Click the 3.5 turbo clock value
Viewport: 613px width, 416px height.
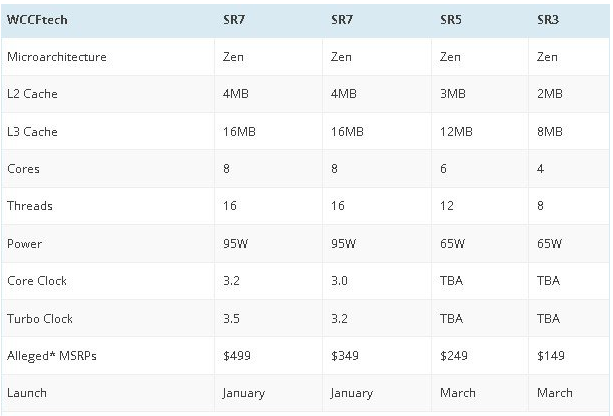[x=231, y=318]
